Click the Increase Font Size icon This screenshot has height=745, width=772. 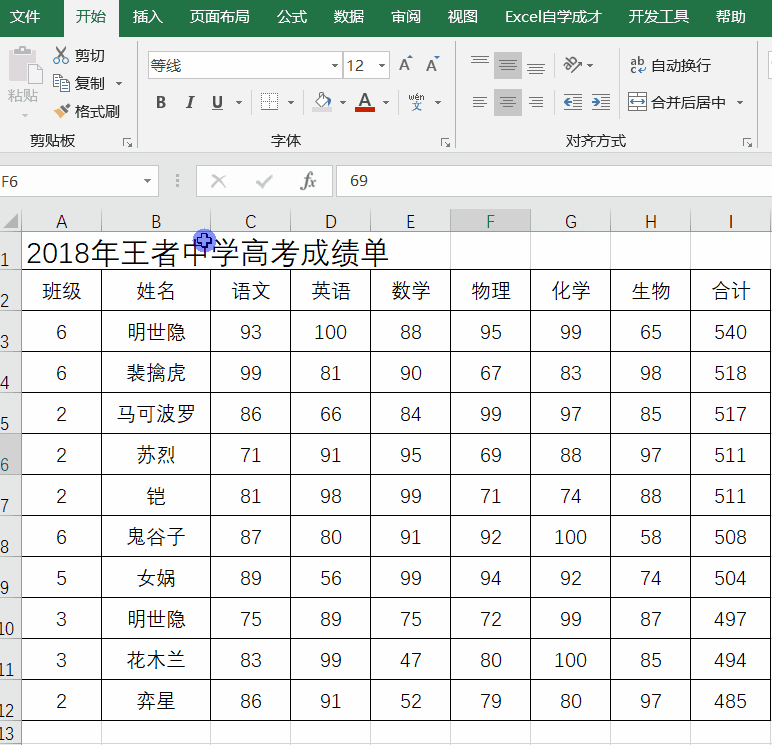pyautogui.click(x=405, y=65)
